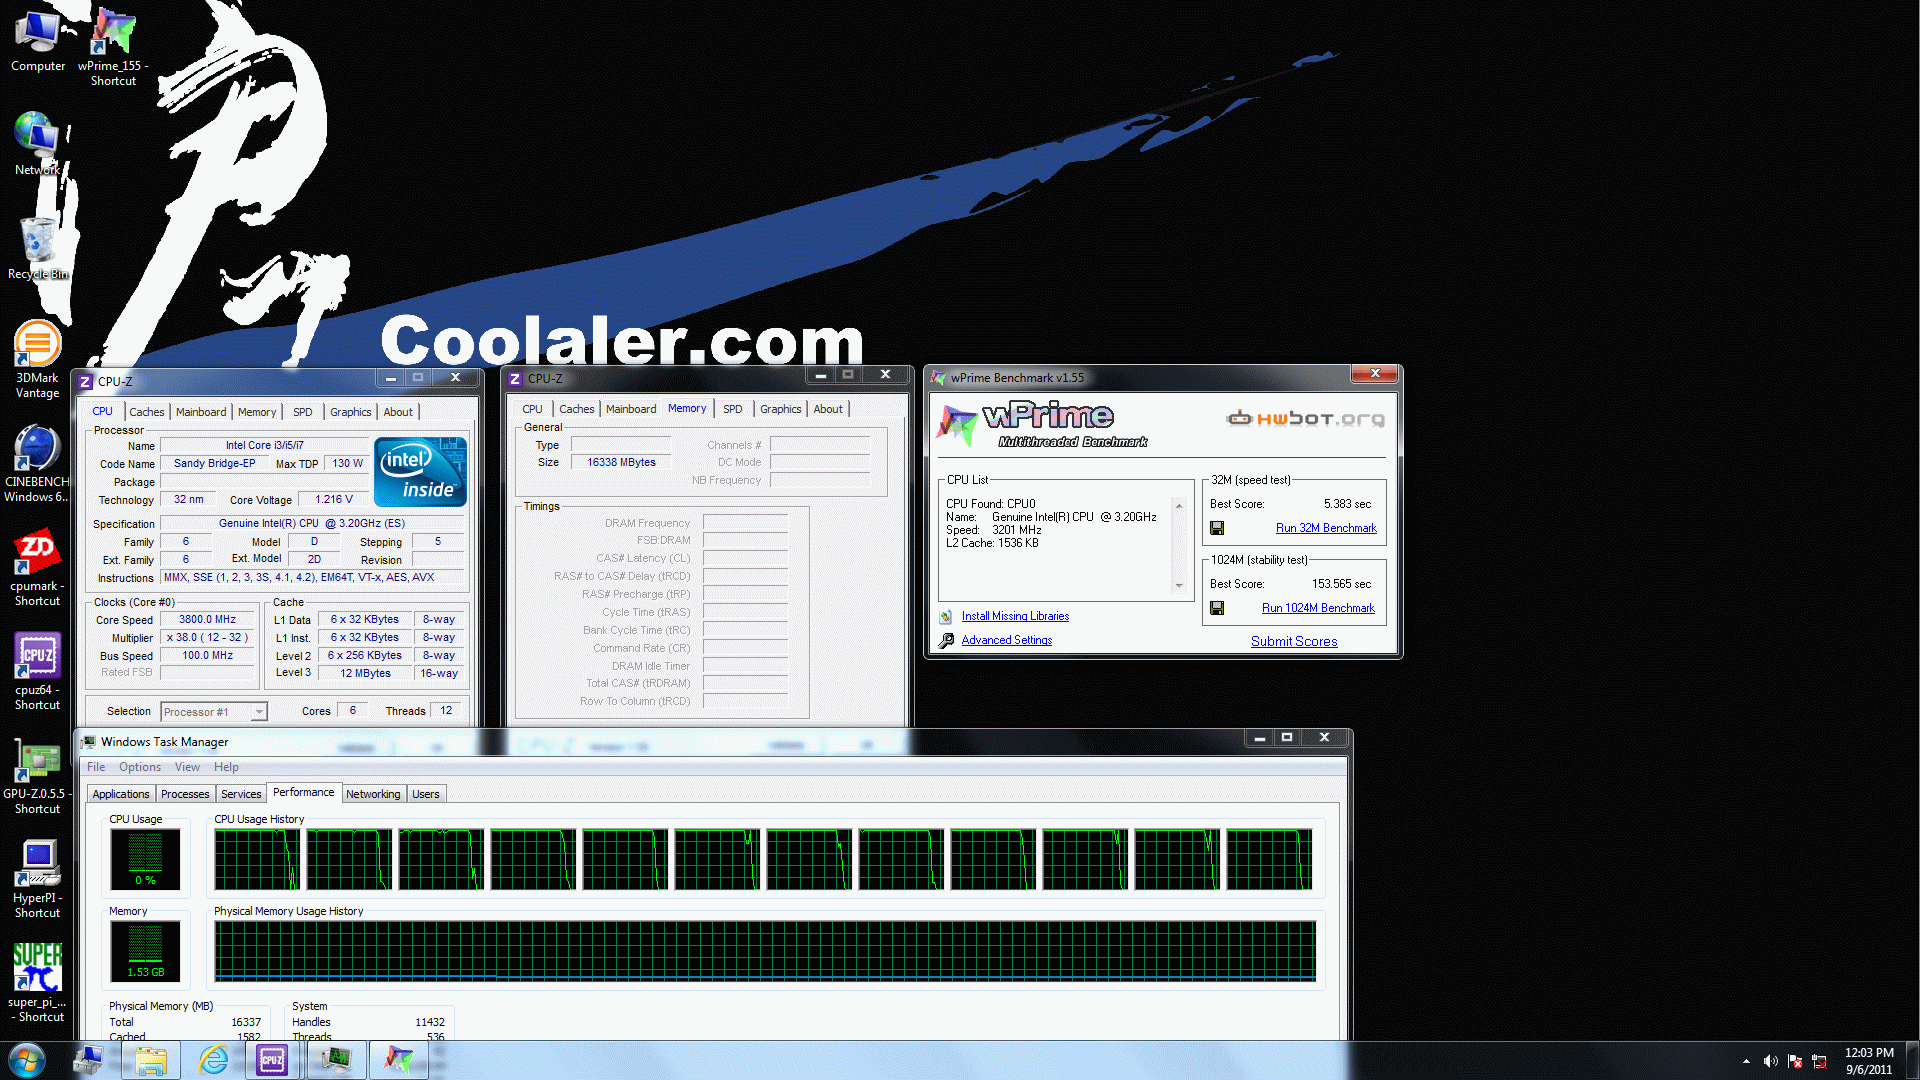Open the Network desktop icon

coord(37,143)
